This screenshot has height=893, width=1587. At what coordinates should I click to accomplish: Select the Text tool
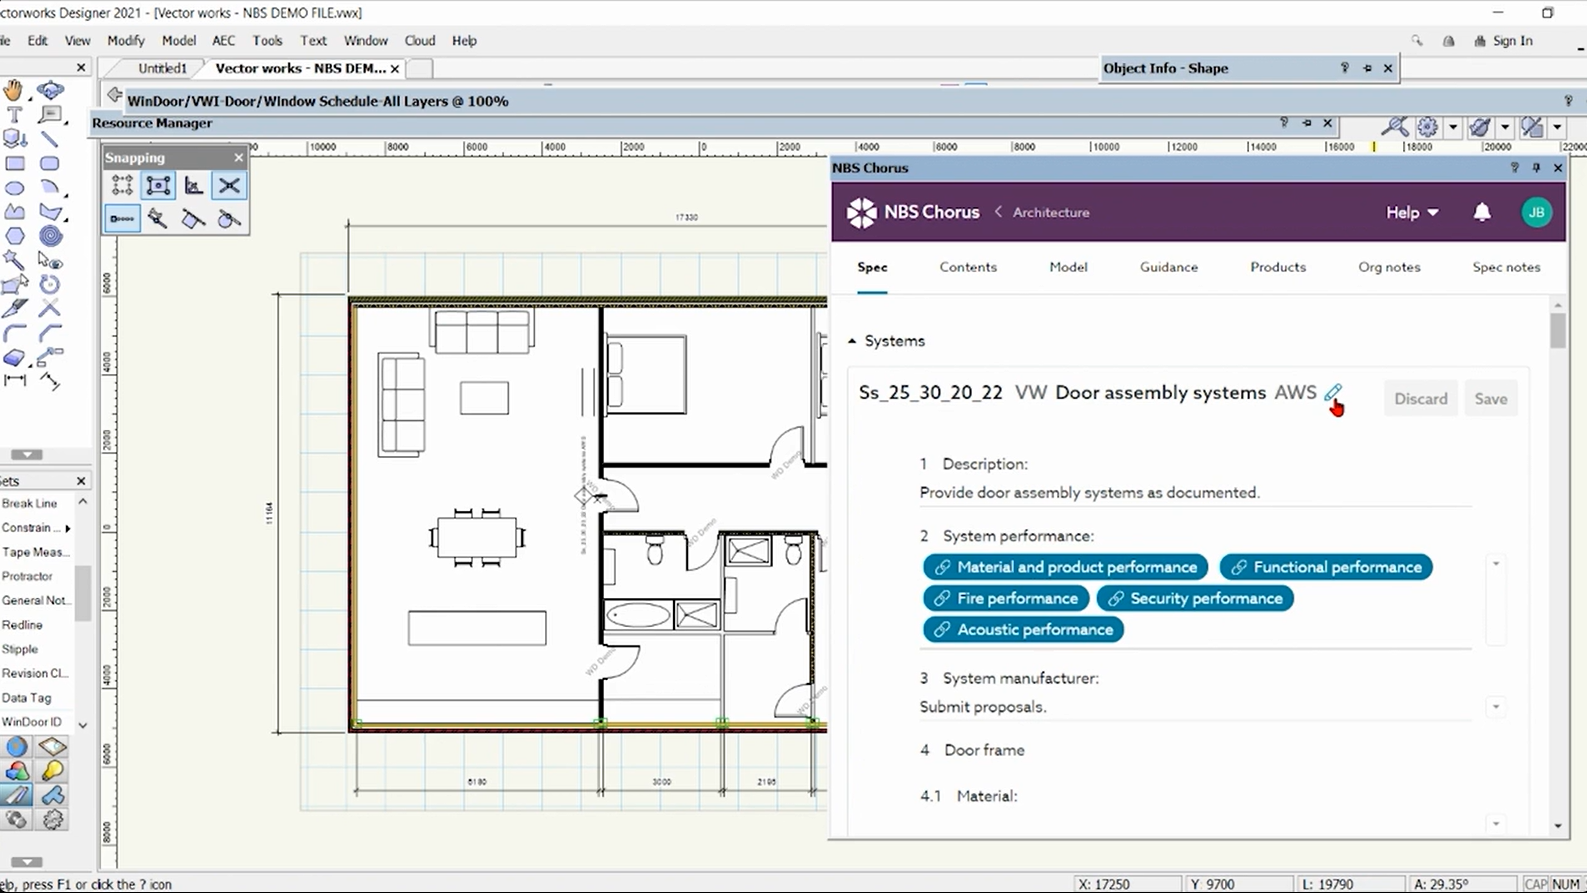coord(14,115)
